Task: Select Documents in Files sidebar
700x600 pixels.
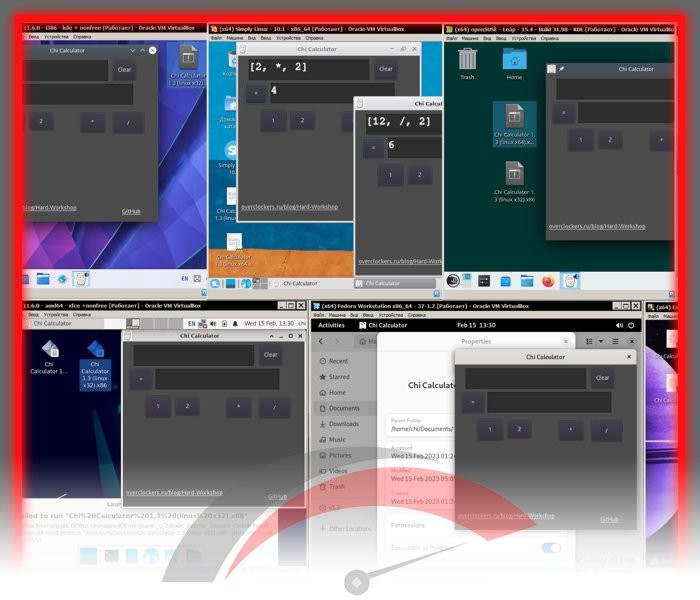Action: 344,408
